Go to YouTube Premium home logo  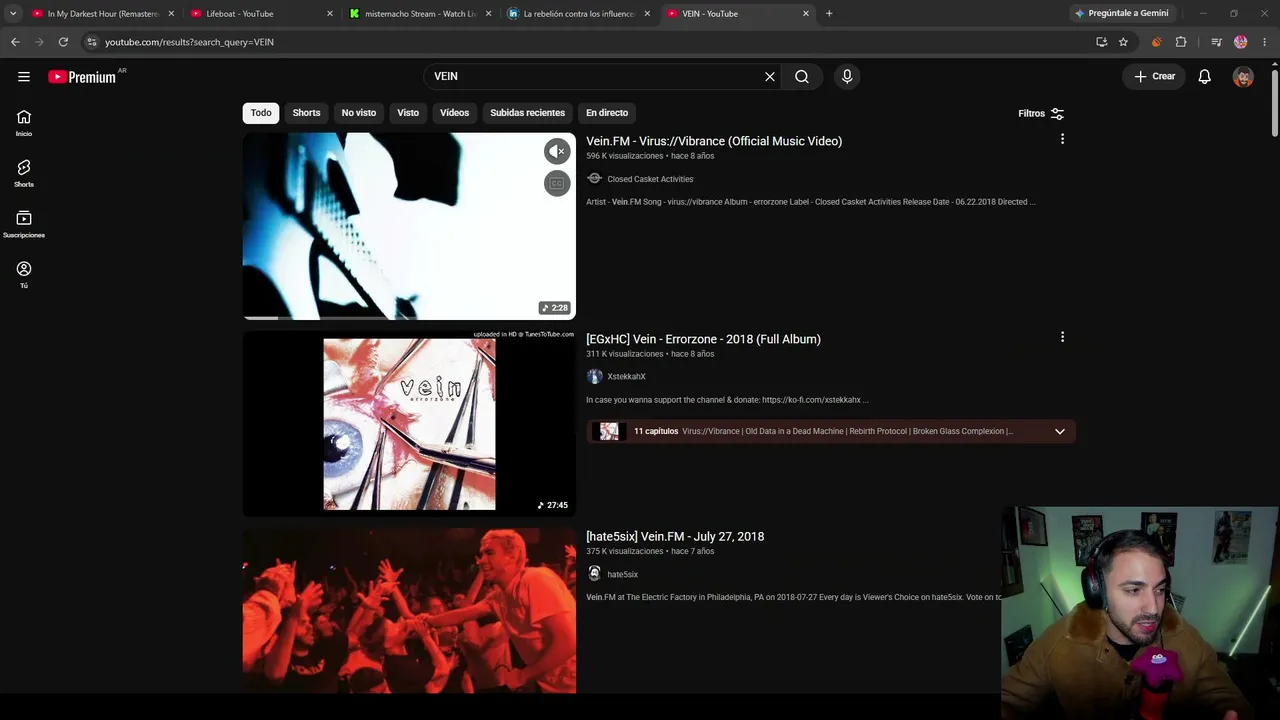coord(82,77)
